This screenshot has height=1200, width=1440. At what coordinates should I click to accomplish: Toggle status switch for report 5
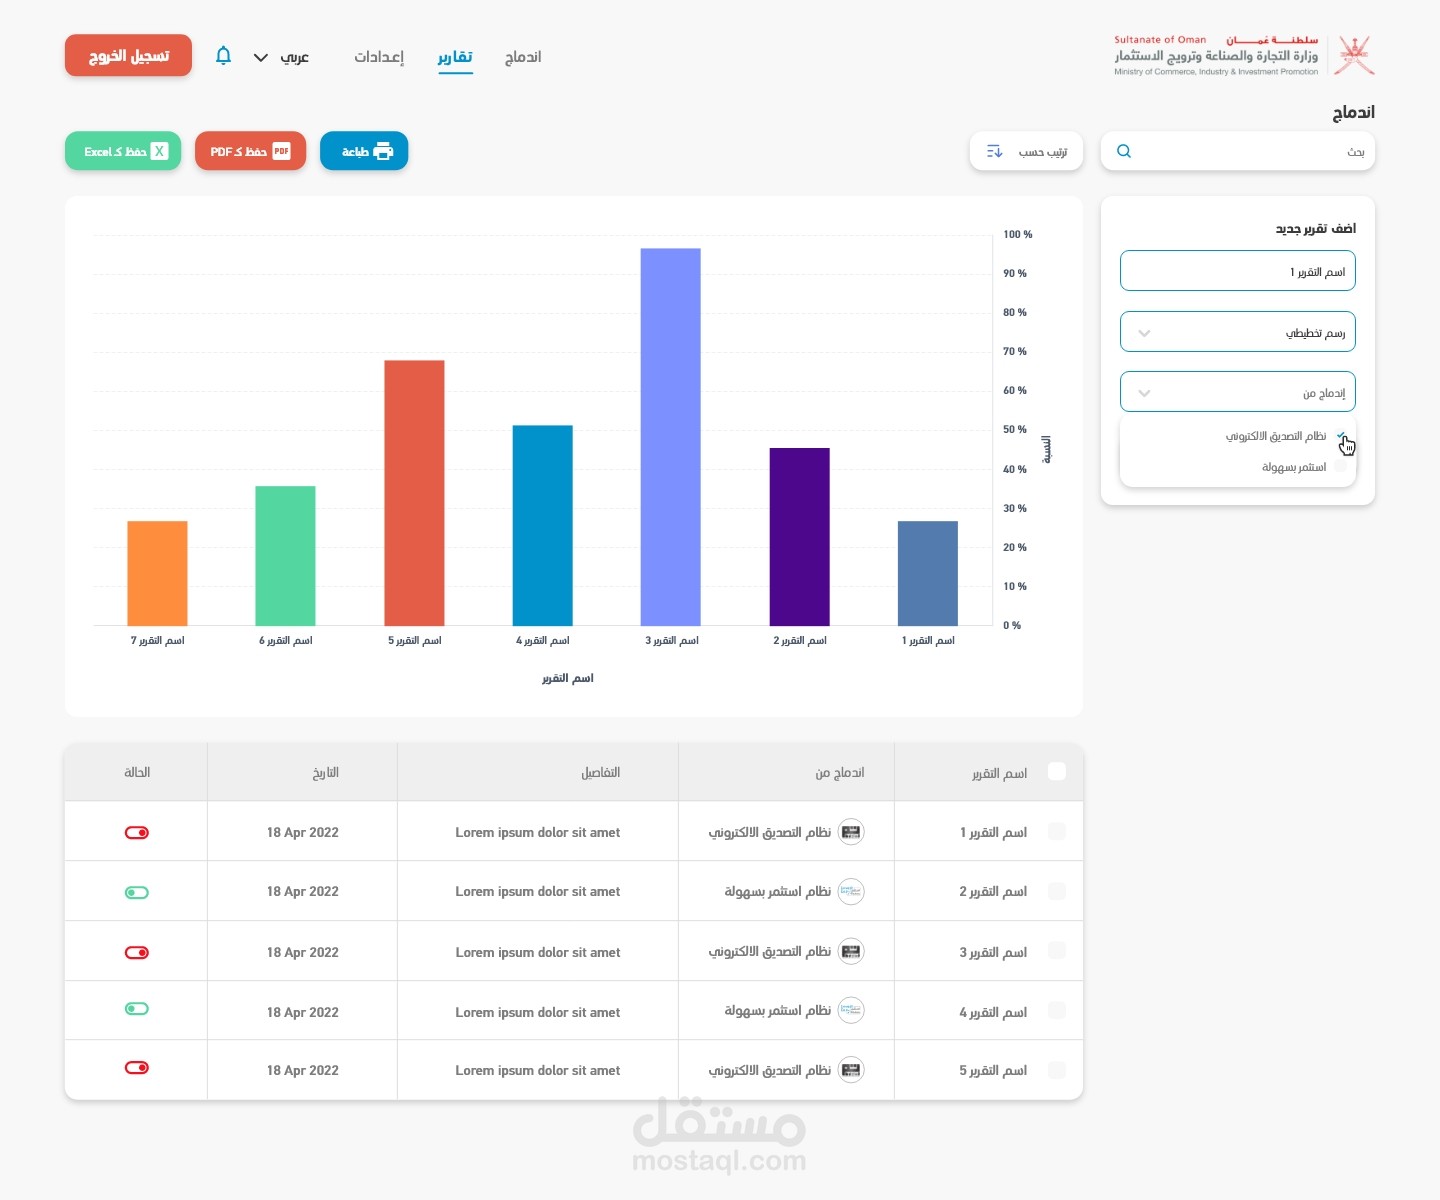click(137, 1068)
